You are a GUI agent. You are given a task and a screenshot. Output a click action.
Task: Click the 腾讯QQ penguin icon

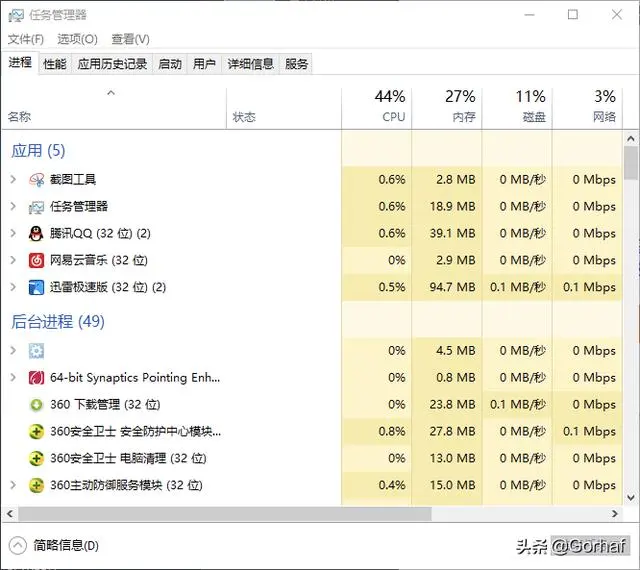[x=36, y=234]
